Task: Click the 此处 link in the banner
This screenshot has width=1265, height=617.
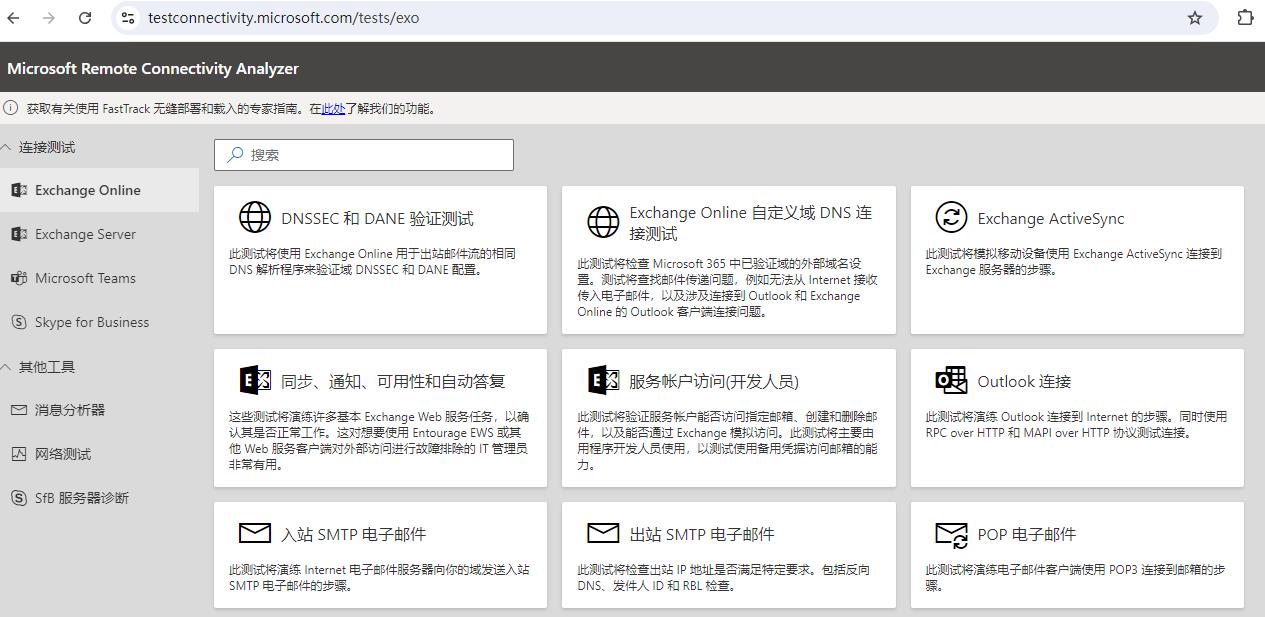Action: point(333,108)
